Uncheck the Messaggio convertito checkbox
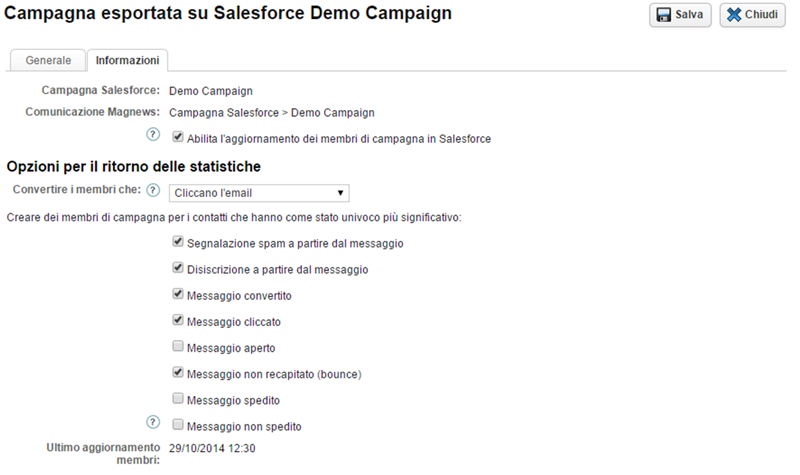Screen dimensions: 800x475 [178, 295]
